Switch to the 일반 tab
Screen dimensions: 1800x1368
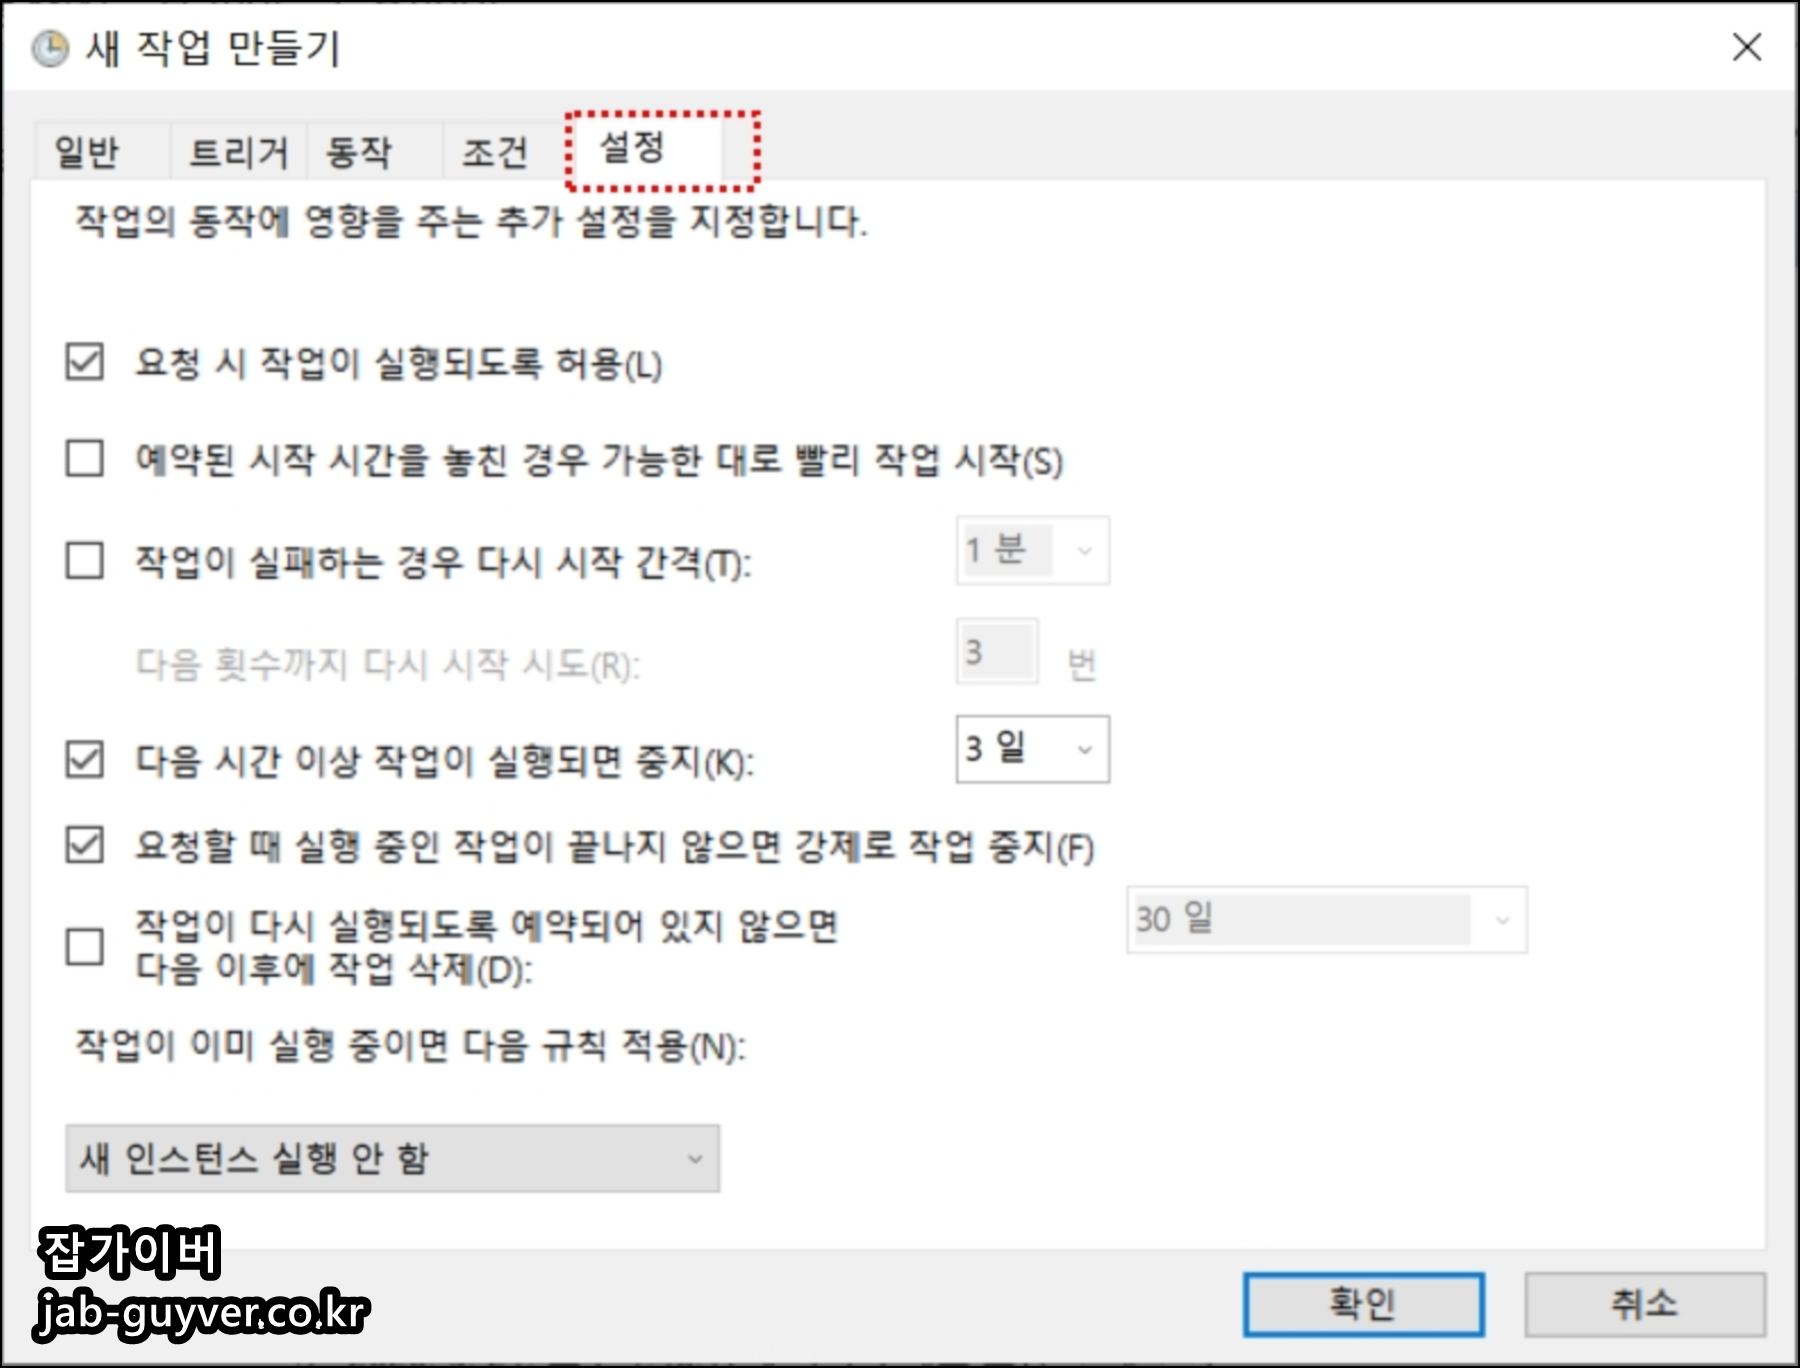(87, 152)
